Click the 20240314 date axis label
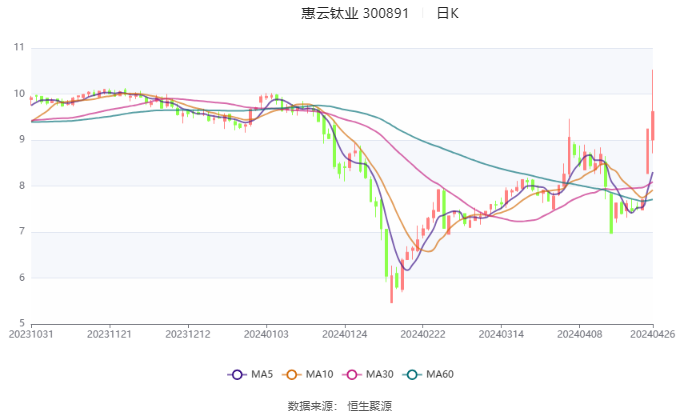The width and height of the screenshot is (680, 413). (x=501, y=334)
